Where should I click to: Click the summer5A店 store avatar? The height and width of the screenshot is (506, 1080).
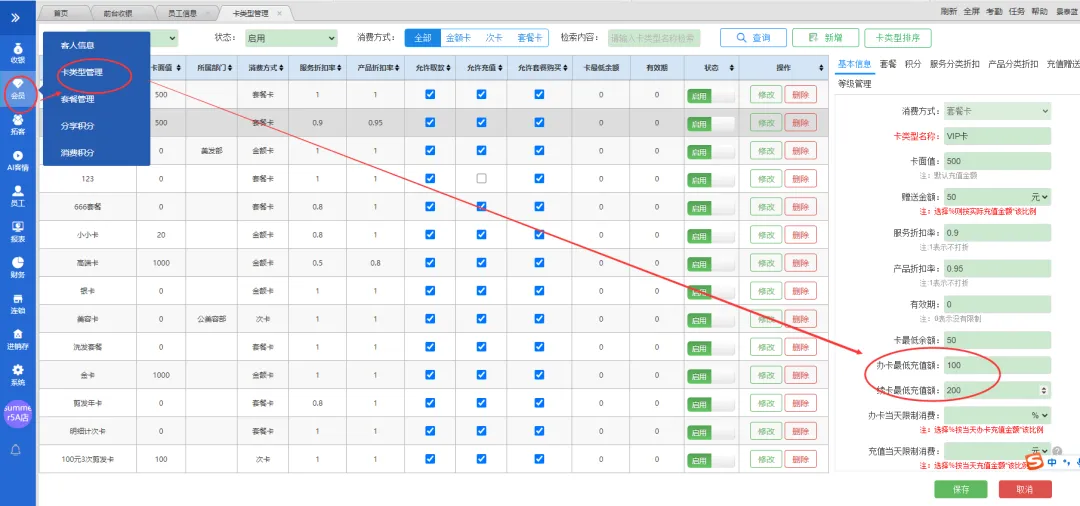coord(18,414)
